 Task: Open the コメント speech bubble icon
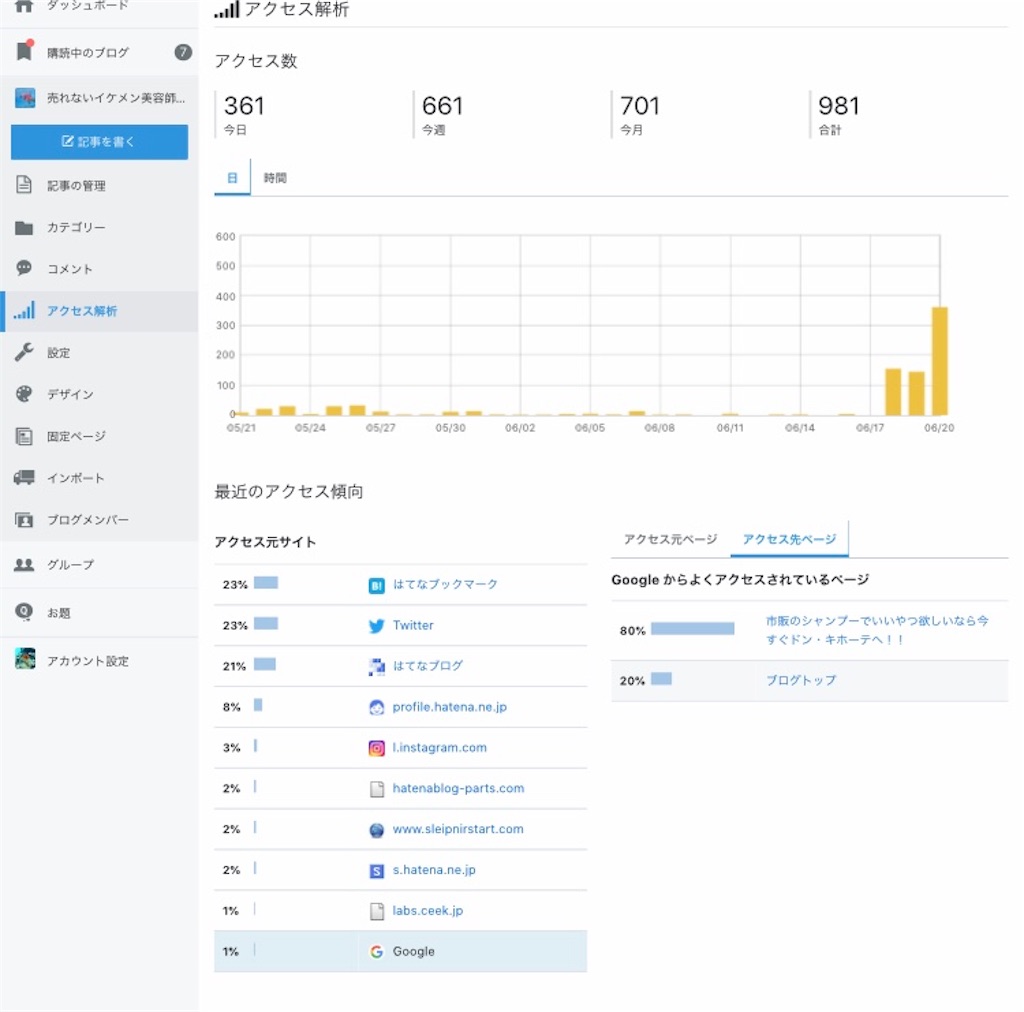24,268
